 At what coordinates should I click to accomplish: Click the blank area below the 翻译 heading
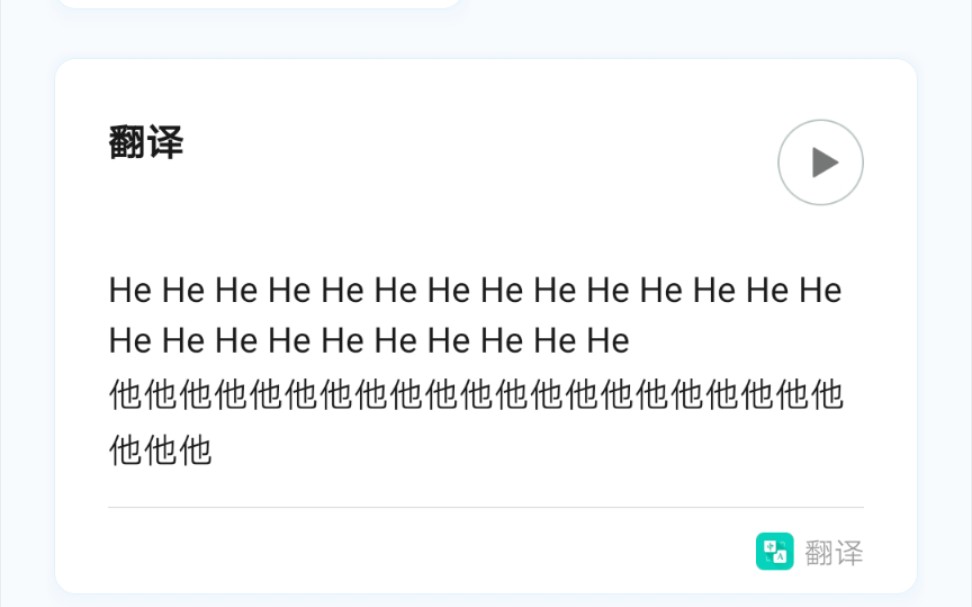pos(400,215)
